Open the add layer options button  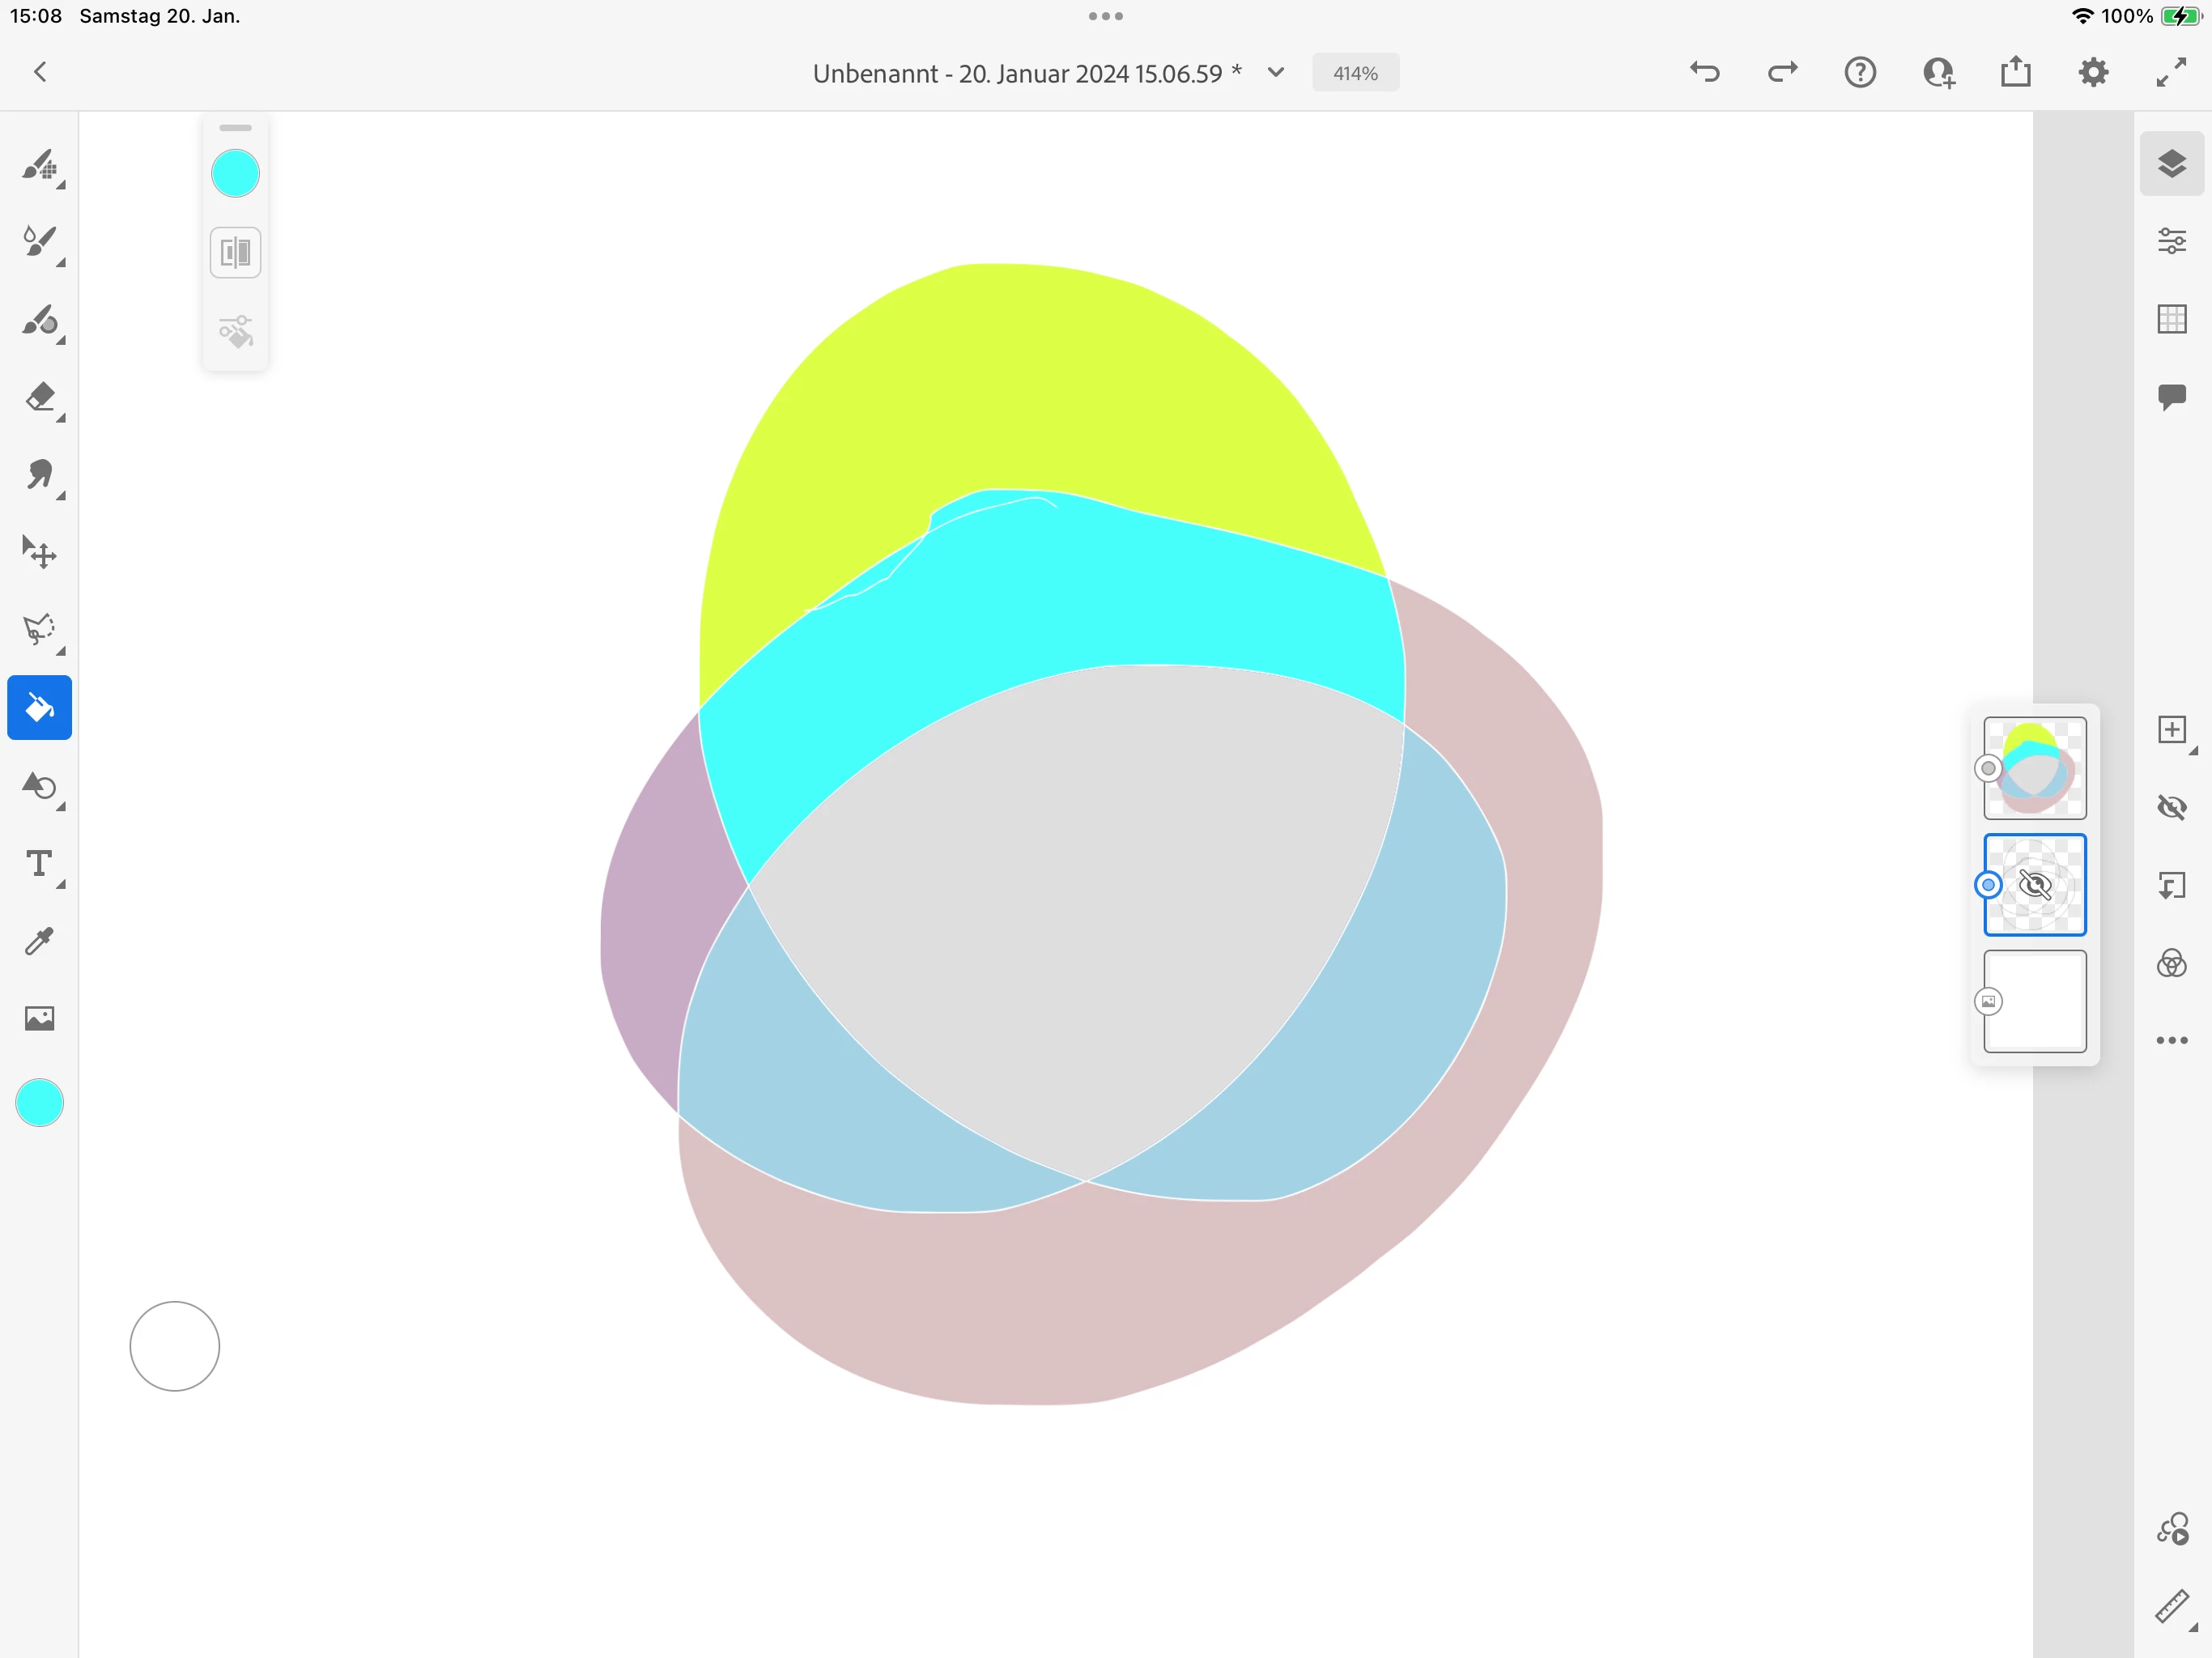pos(2171,730)
